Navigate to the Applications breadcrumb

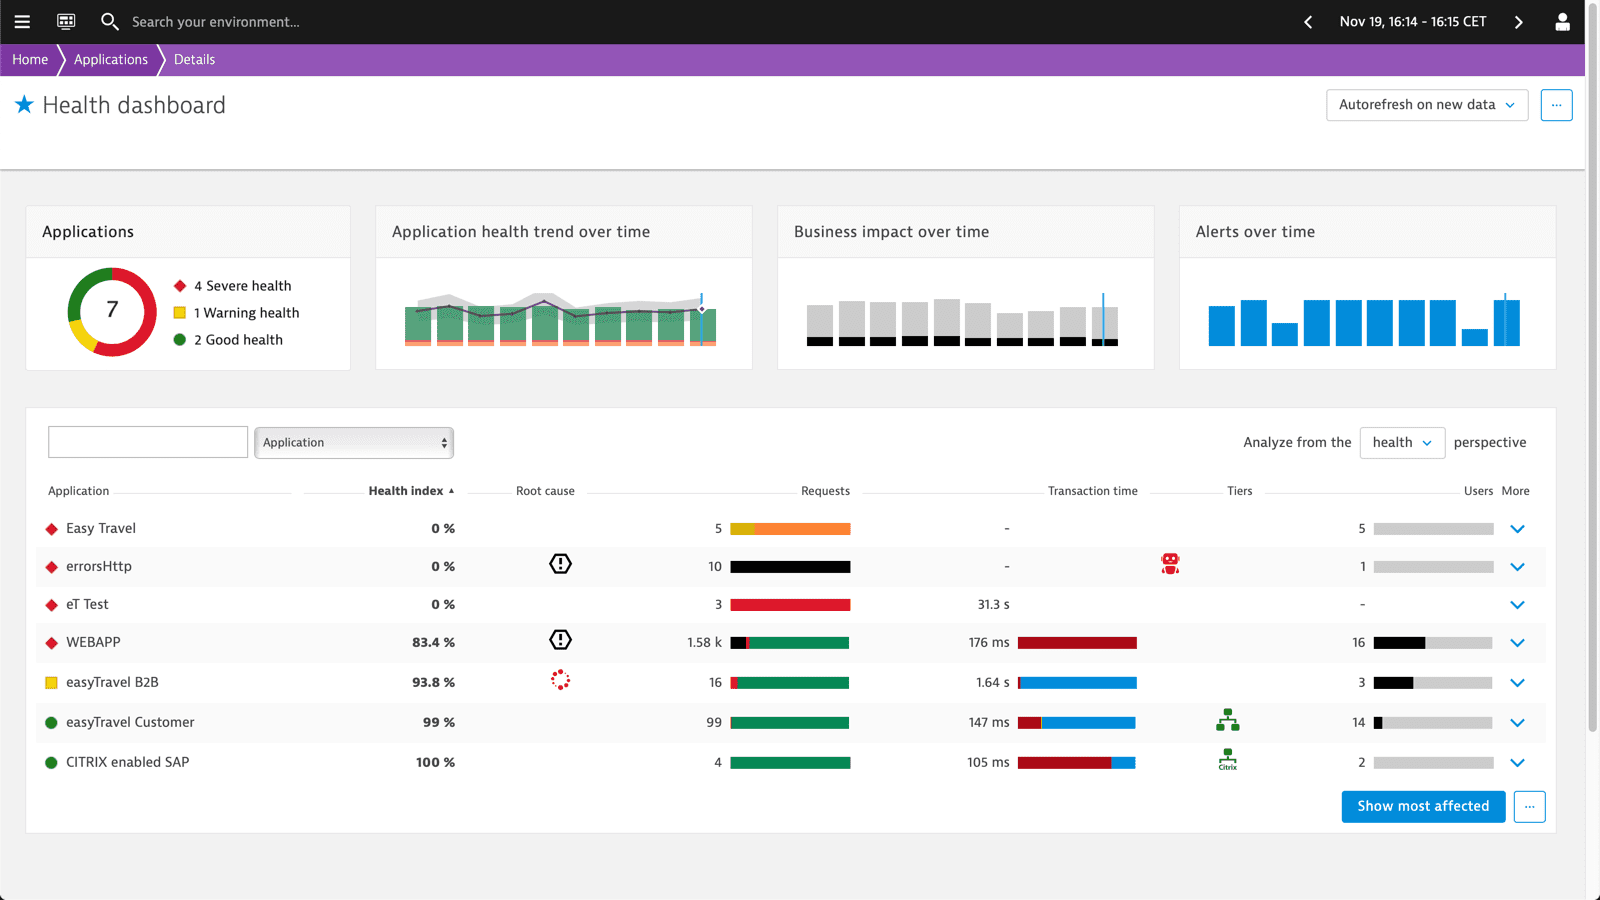pyautogui.click(x=110, y=59)
